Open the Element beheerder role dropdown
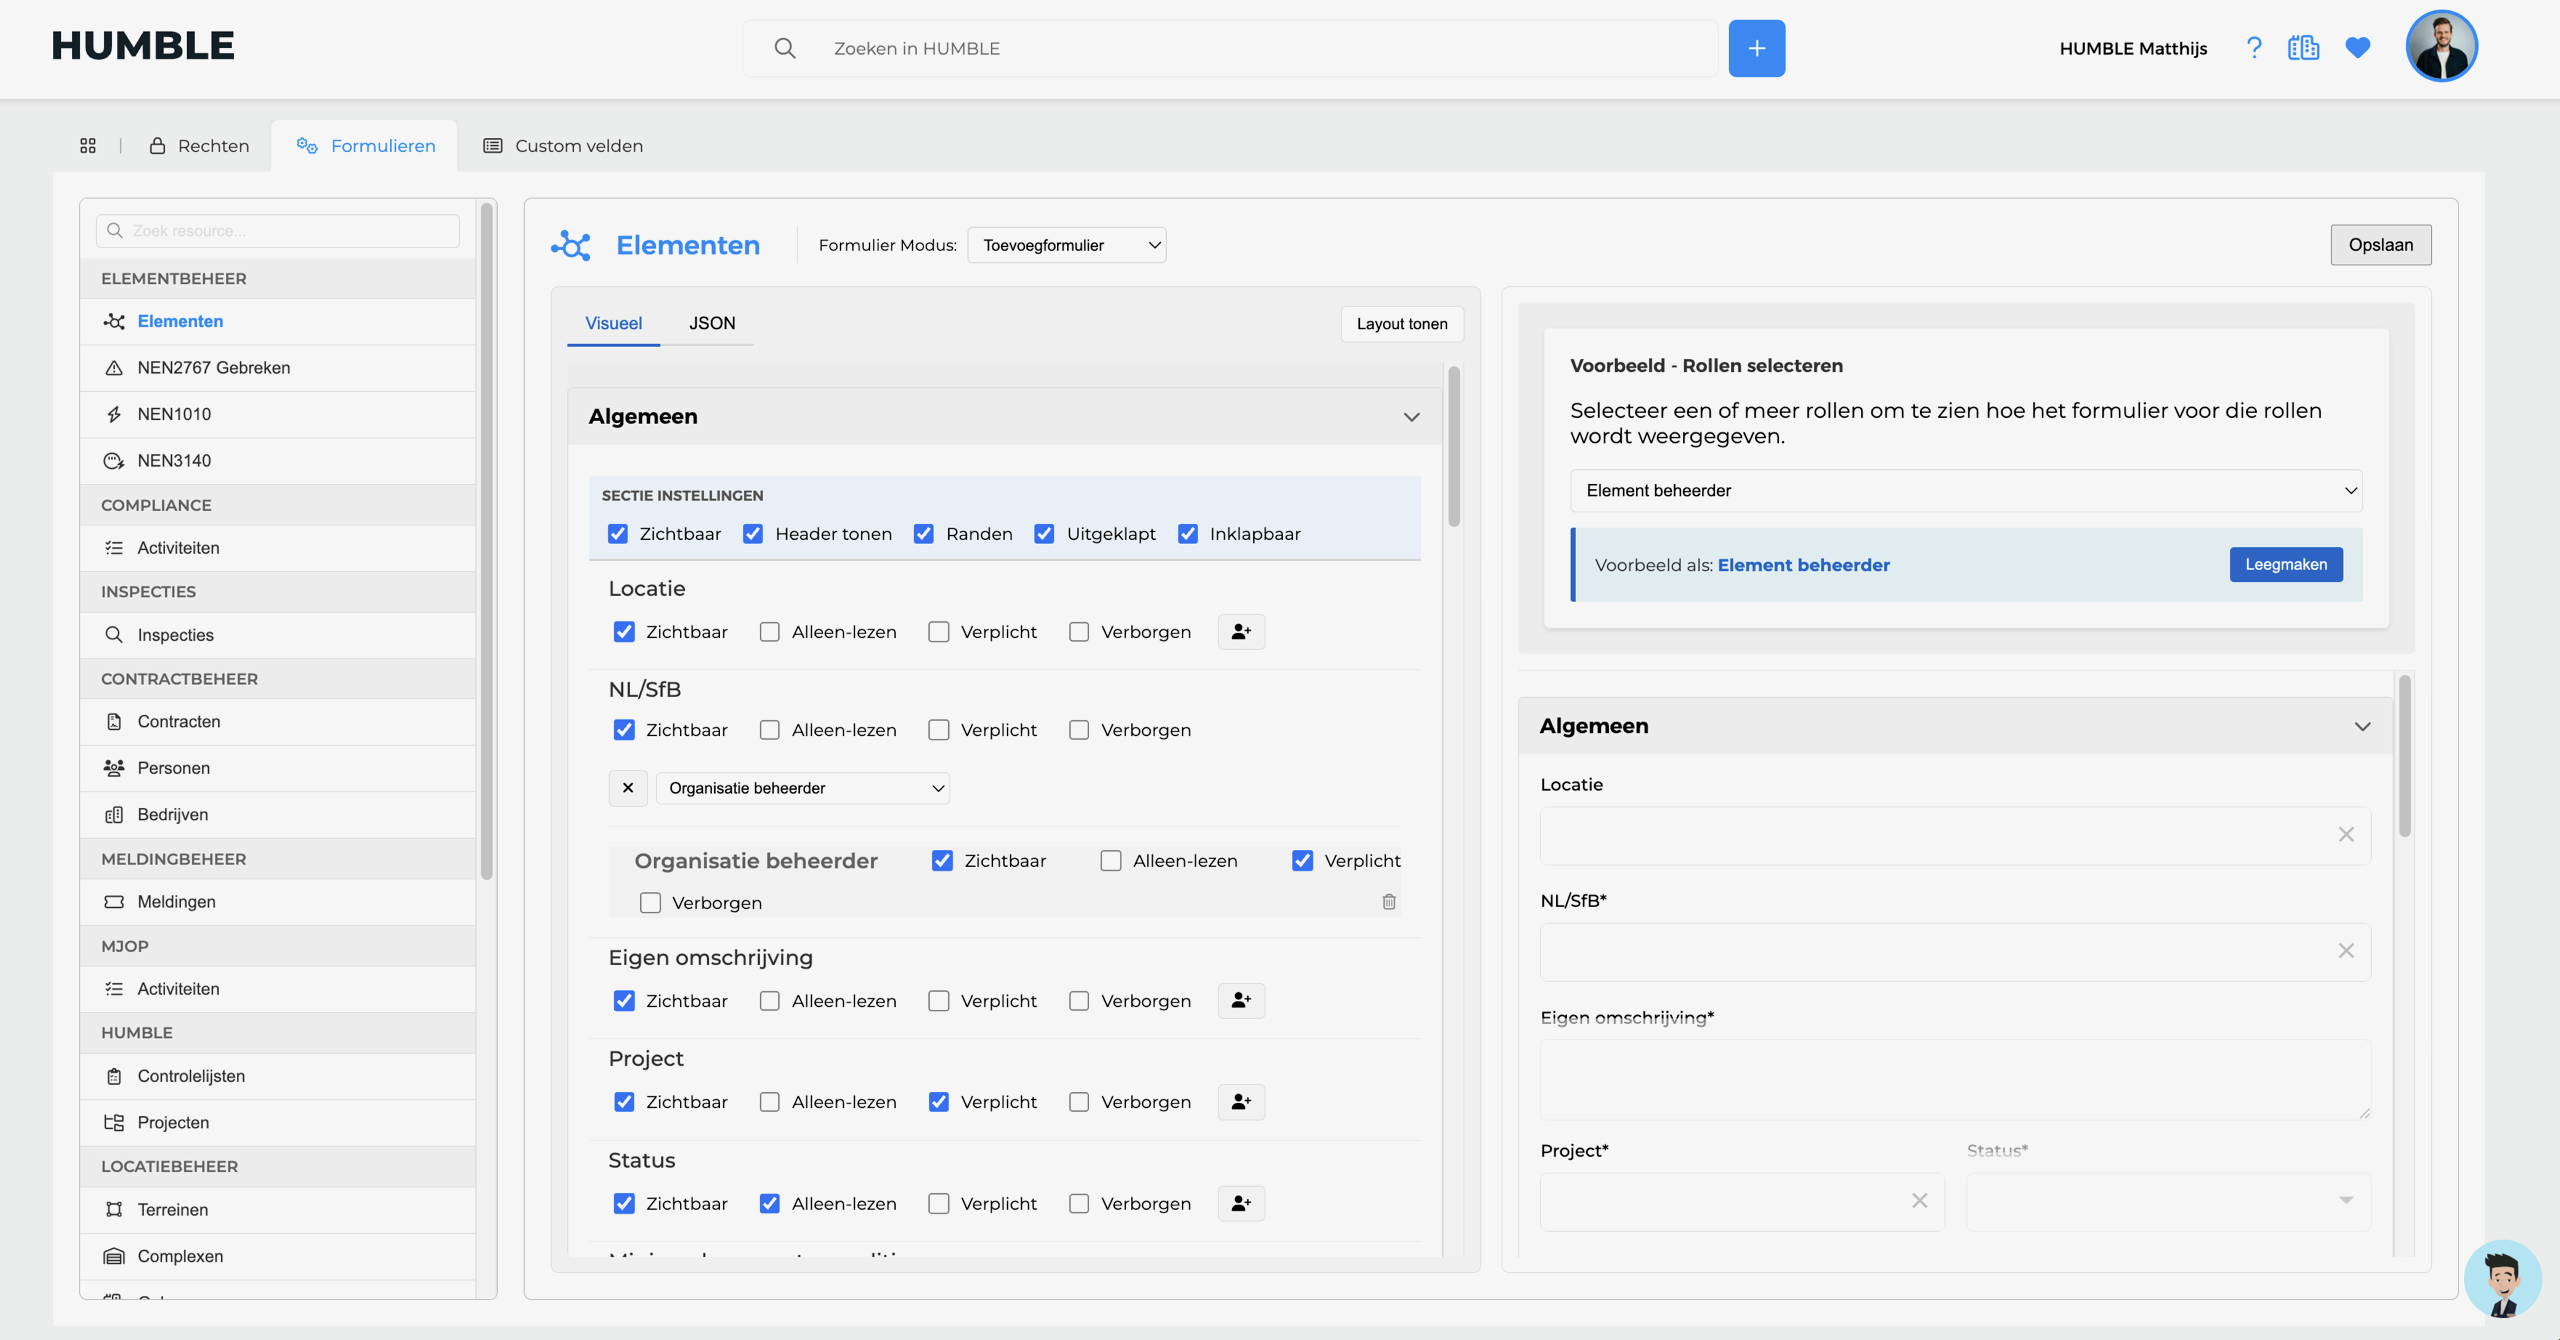The width and height of the screenshot is (2560, 1340). pyautogui.click(x=1966, y=491)
